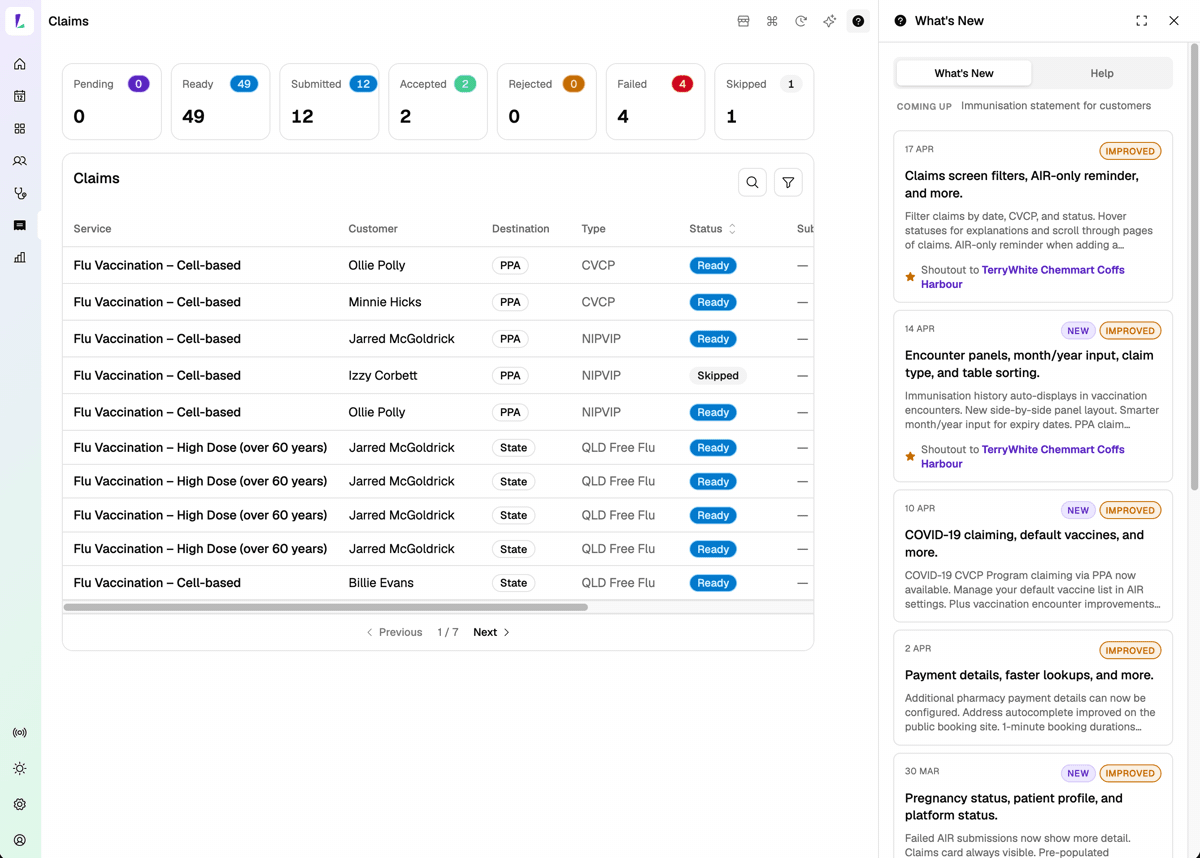Click the horizontal table scrollbar
Screen dimensions: 1200x858
point(326,607)
